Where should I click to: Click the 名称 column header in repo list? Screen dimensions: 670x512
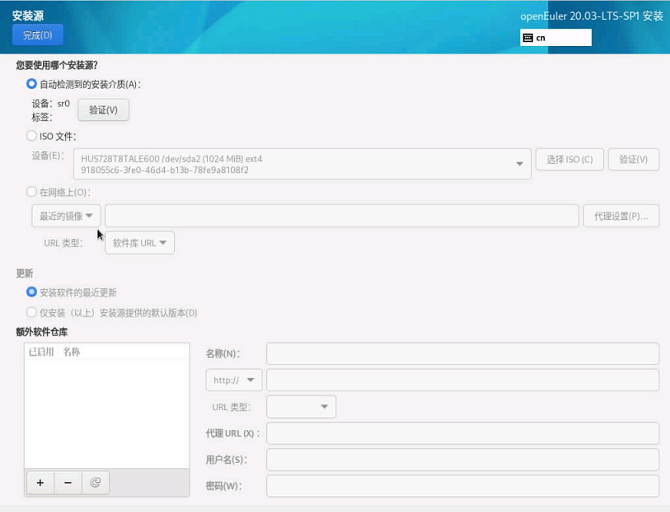[72, 352]
